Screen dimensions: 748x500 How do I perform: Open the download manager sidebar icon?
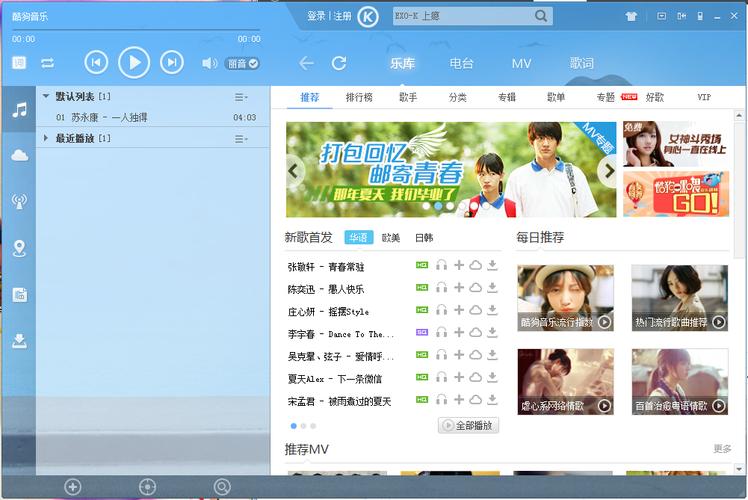coord(19,341)
